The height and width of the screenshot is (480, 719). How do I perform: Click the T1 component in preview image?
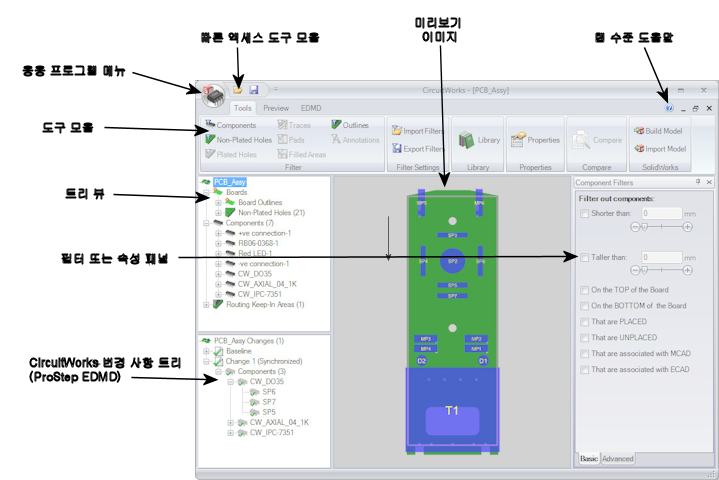[x=452, y=411]
